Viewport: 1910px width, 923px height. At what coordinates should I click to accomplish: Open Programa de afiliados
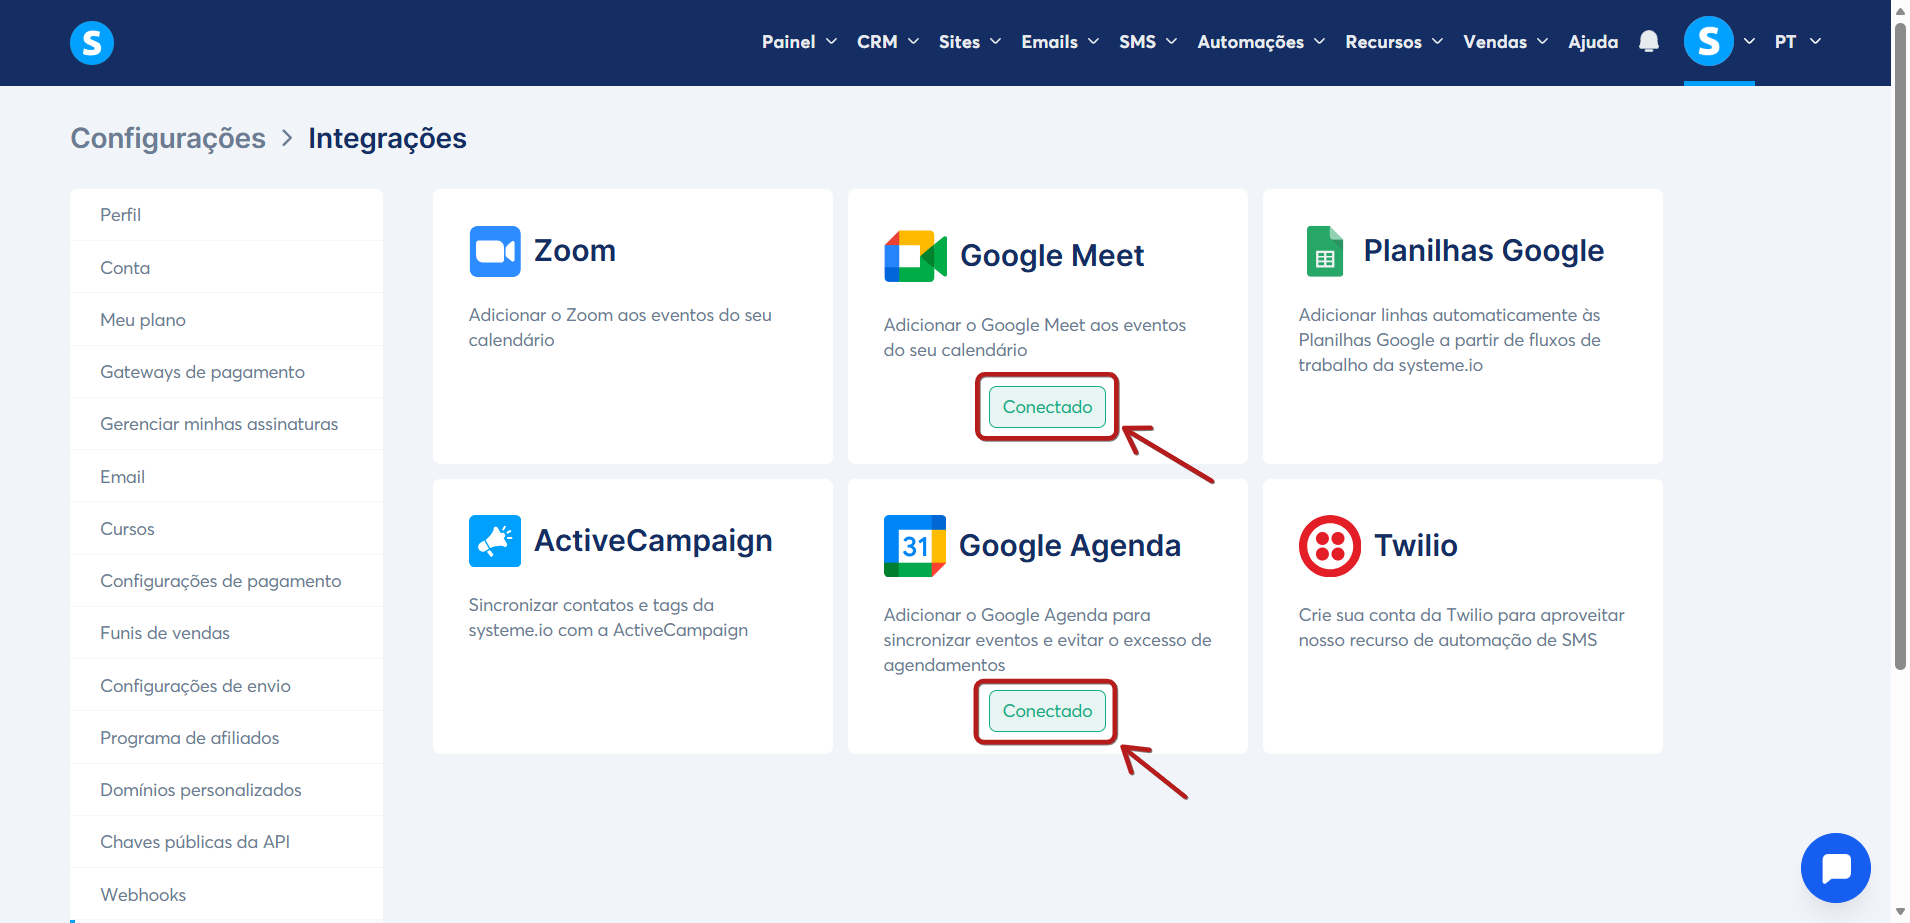226,738
